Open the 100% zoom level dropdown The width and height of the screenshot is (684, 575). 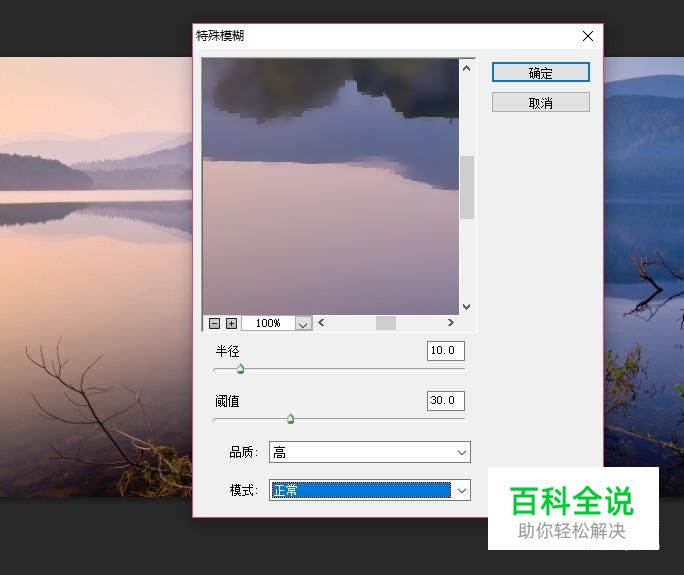[x=303, y=323]
